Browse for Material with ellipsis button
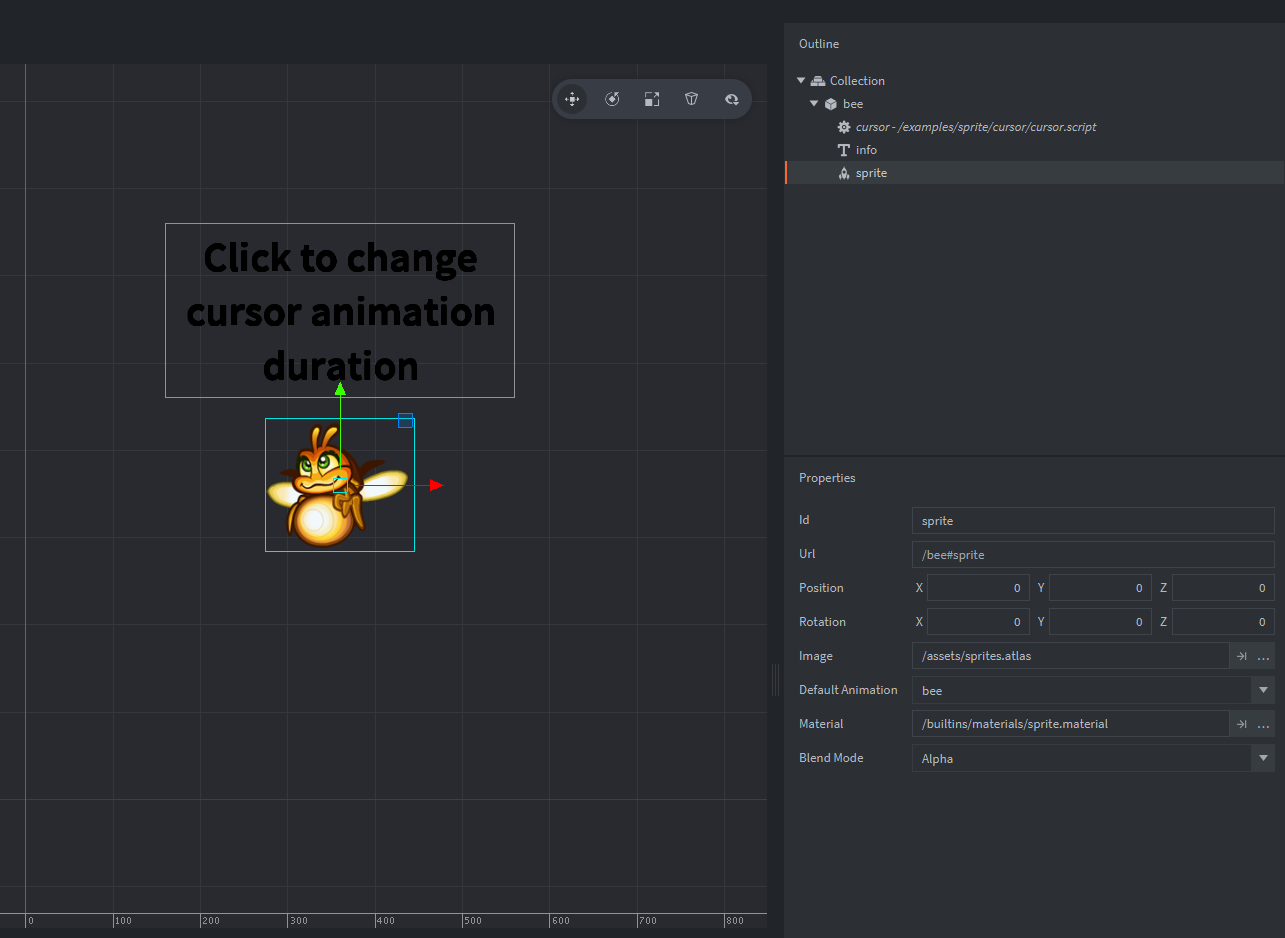This screenshot has height=938, width=1285. coord(1263,724)
